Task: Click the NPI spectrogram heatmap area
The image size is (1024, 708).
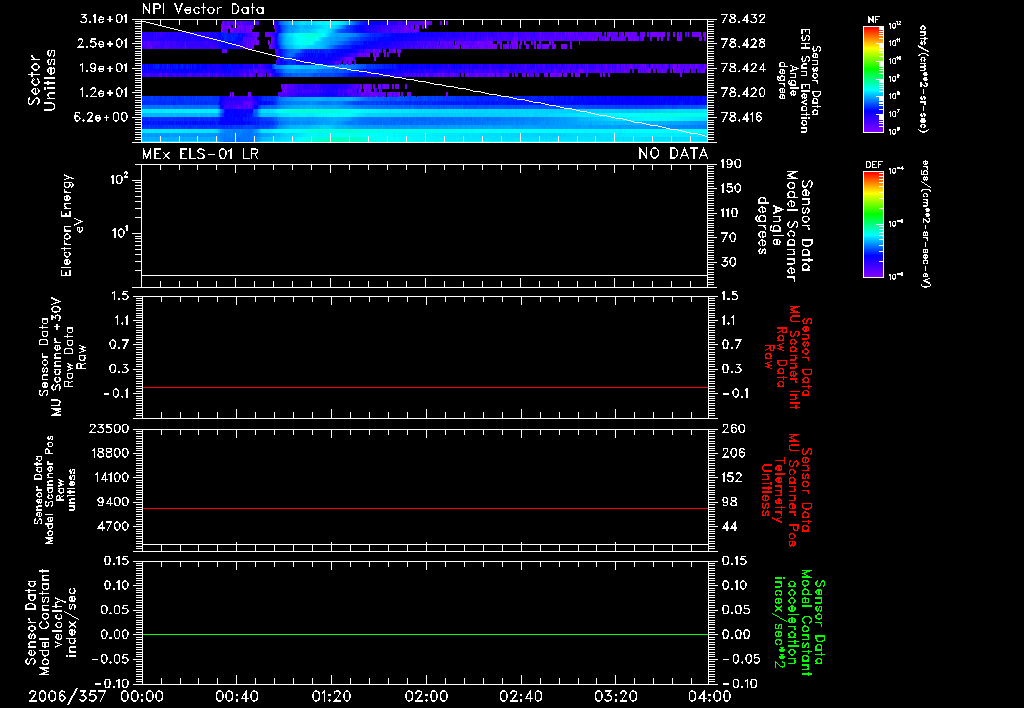Action: tap(424, 81)
